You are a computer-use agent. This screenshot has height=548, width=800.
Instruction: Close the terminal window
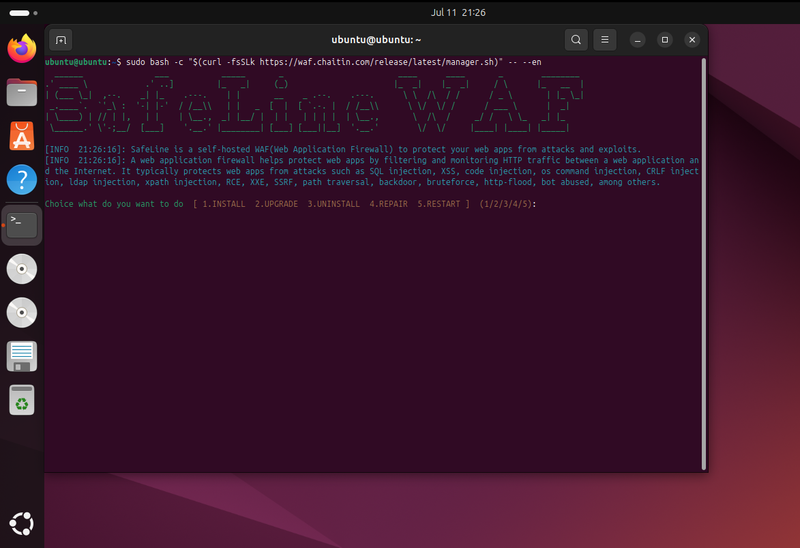(692, 40)
